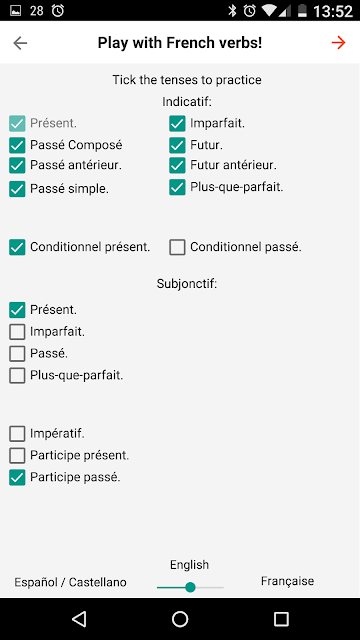Tap the Bluetooth status bar icon

232,11
